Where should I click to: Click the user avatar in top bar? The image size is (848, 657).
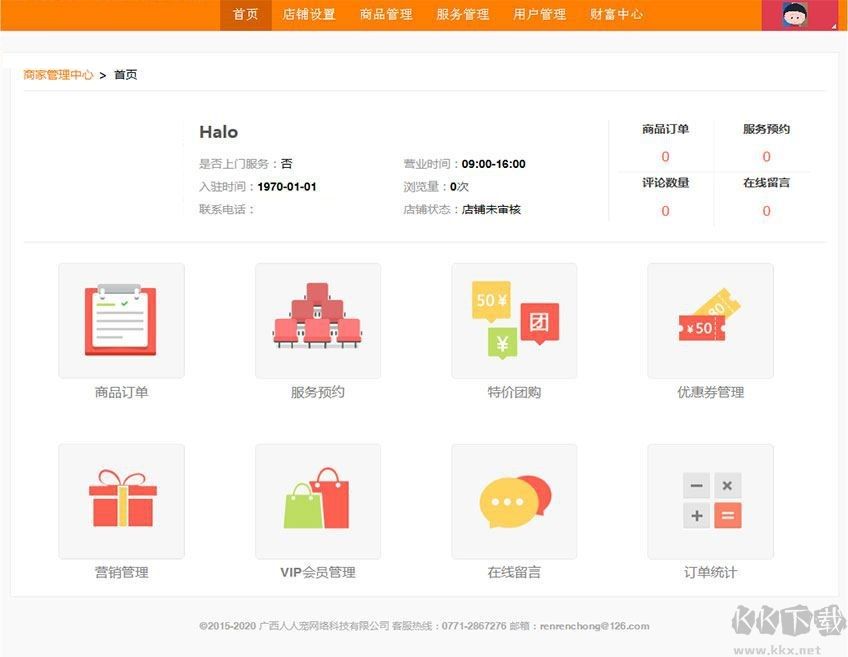(796, 15)
